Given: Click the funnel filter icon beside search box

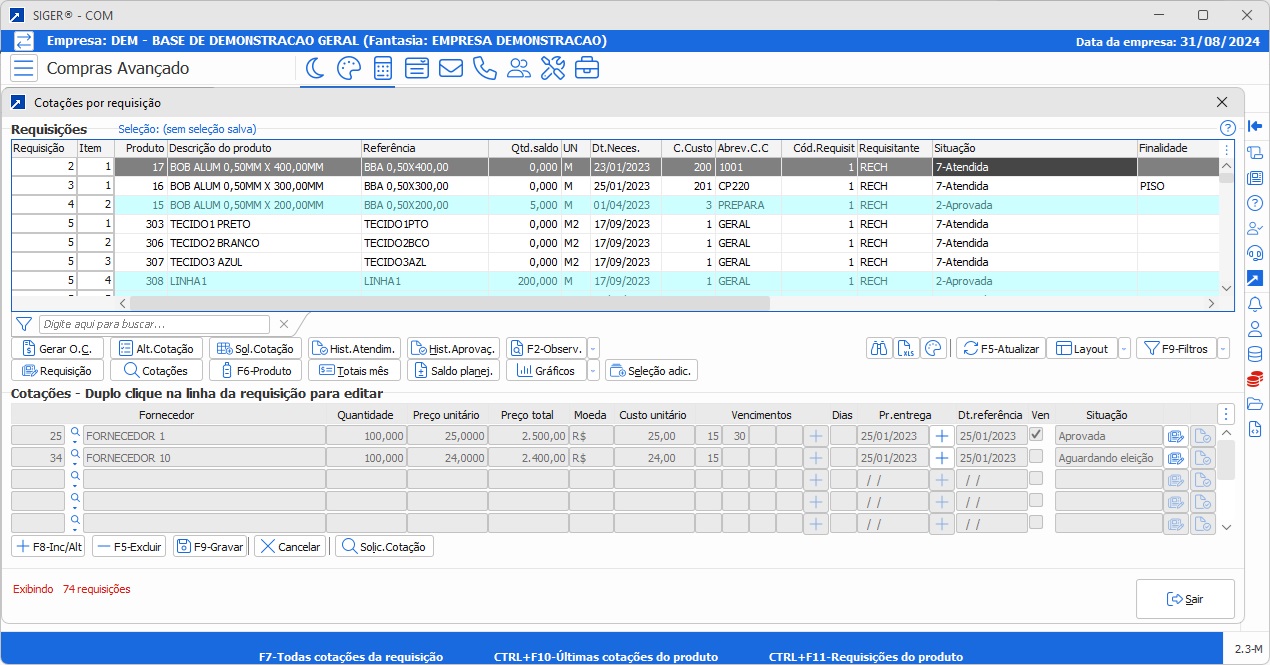Looking at the screenshot, I should coord(24,324).
